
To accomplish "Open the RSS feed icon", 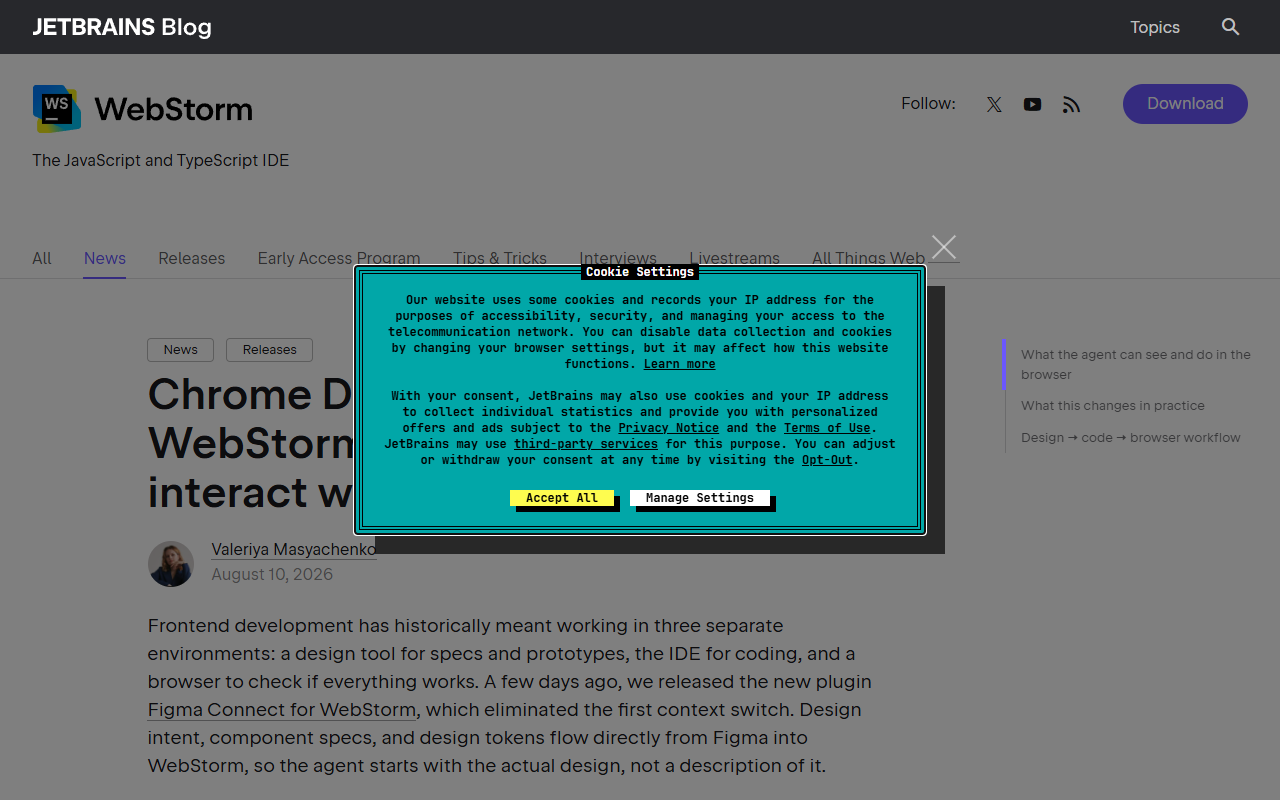I will pyautogui.click(x=1071, y=104).
